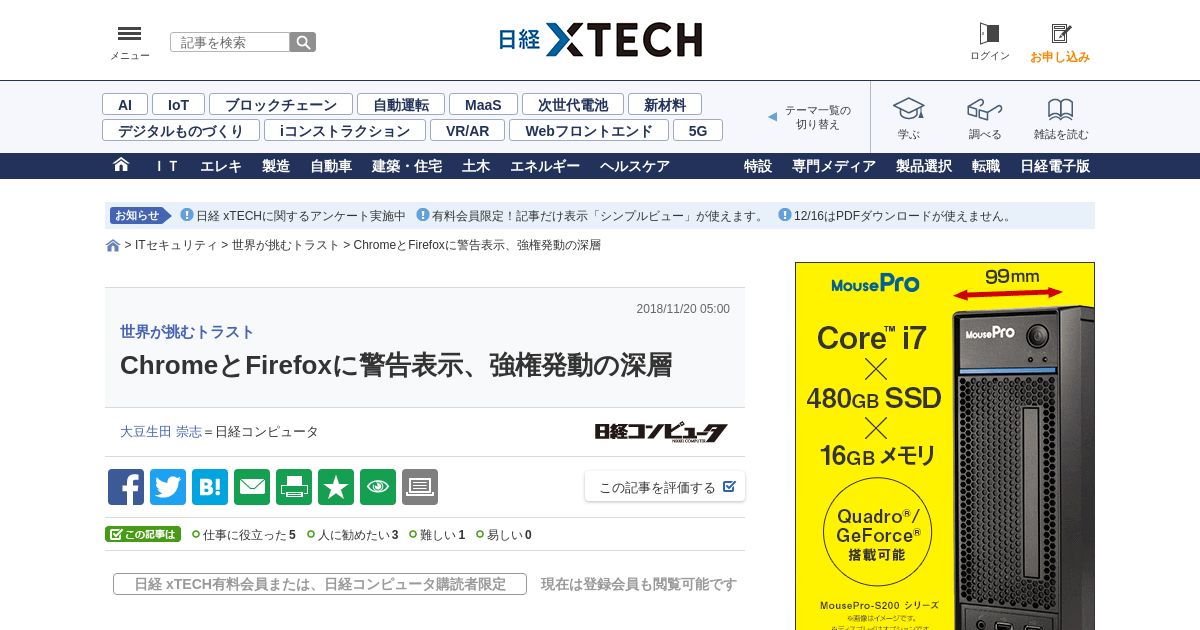This screenshot has height=630, width=1200.
Task: Select 仕事に役立った rating option
Action: pos(243,535)
